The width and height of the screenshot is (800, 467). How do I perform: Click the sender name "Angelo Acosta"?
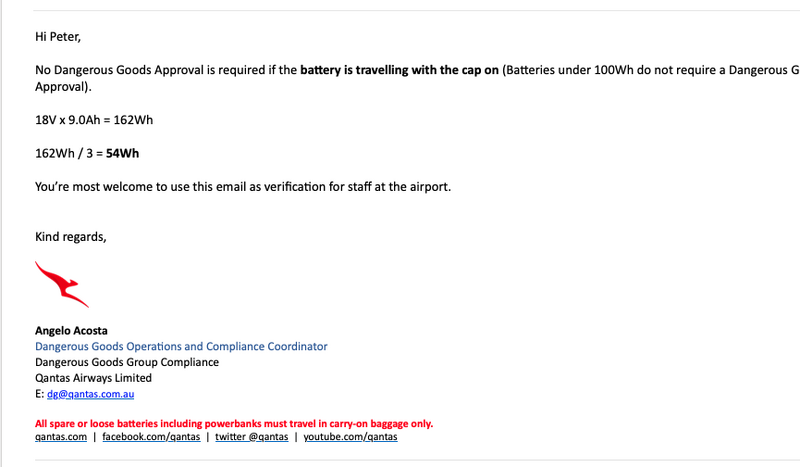[71, 331]
